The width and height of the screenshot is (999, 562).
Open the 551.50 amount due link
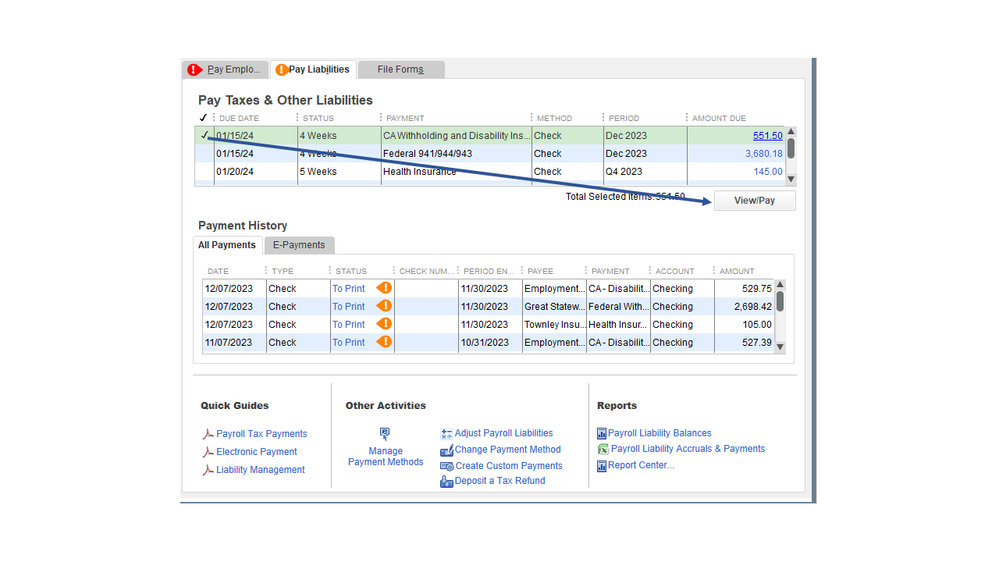pos(767,136)
